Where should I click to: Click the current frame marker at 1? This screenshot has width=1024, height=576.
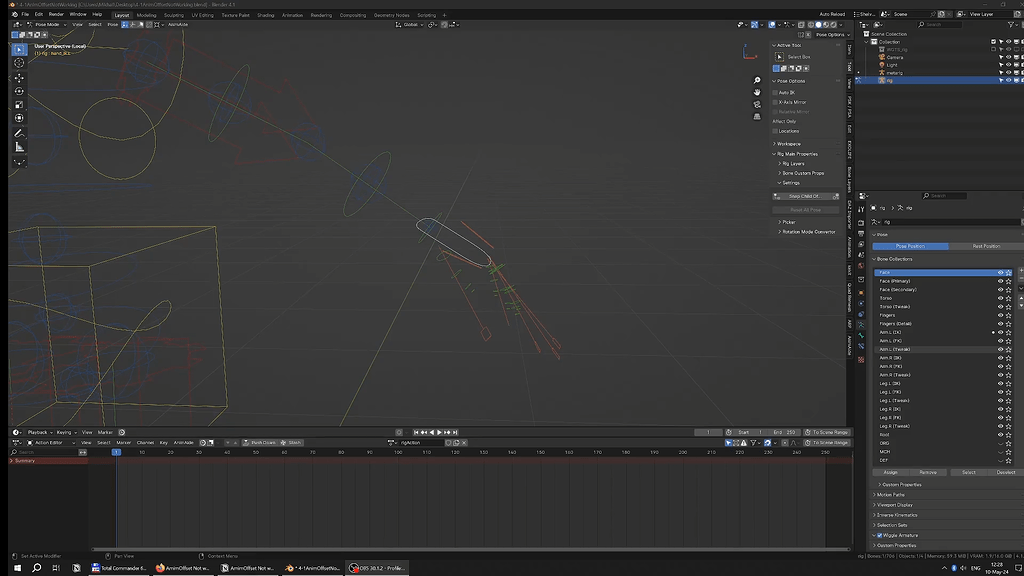coord(116,452)
